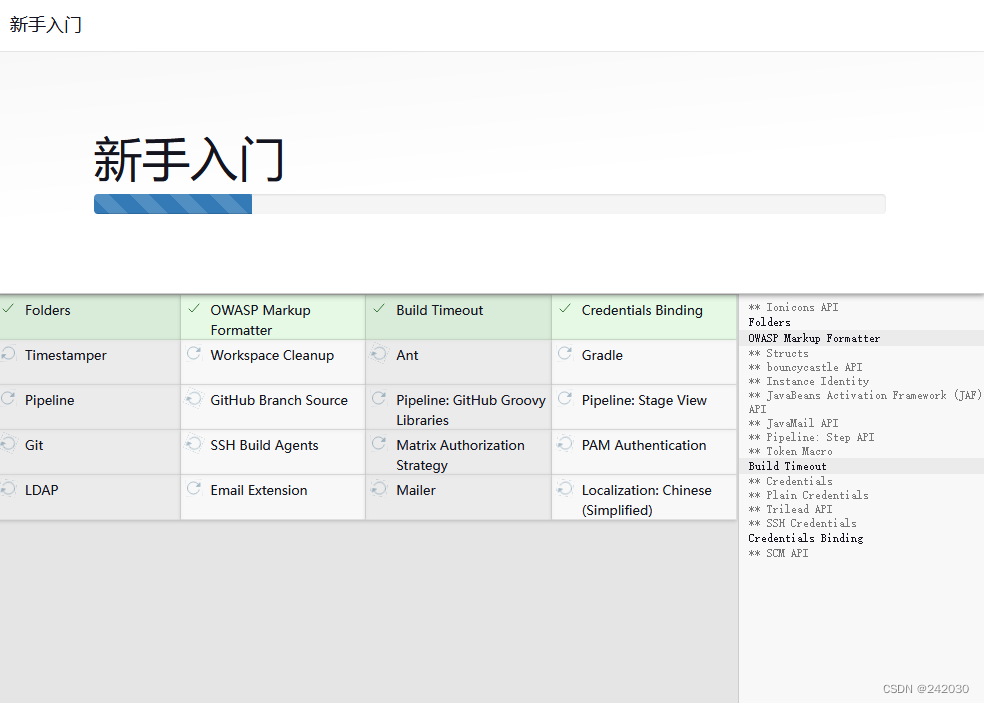984x703 pixels.
Task: Click '** Token Macro' log entry
Action: click(790, 451)
